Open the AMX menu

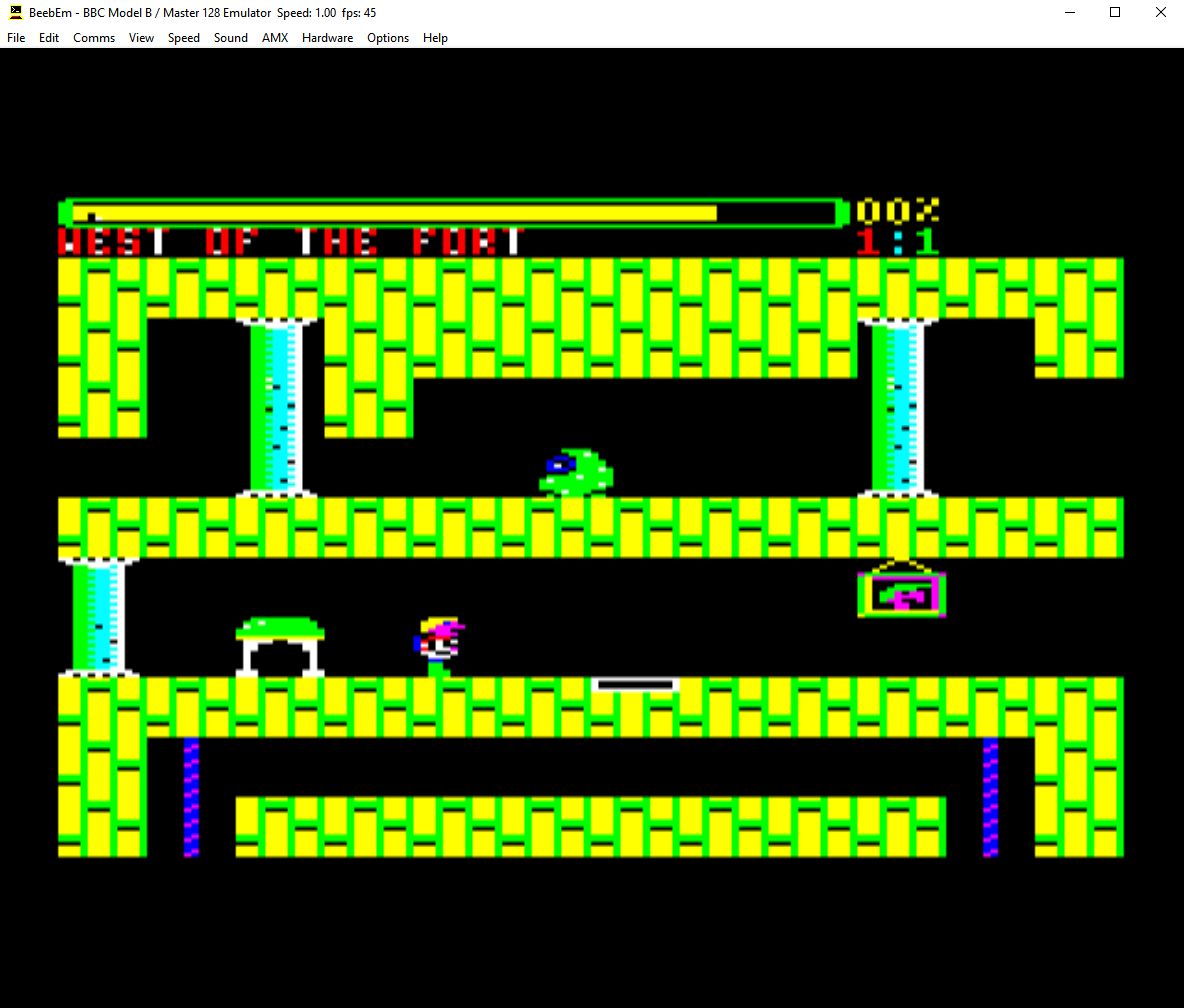click(274, 37)
